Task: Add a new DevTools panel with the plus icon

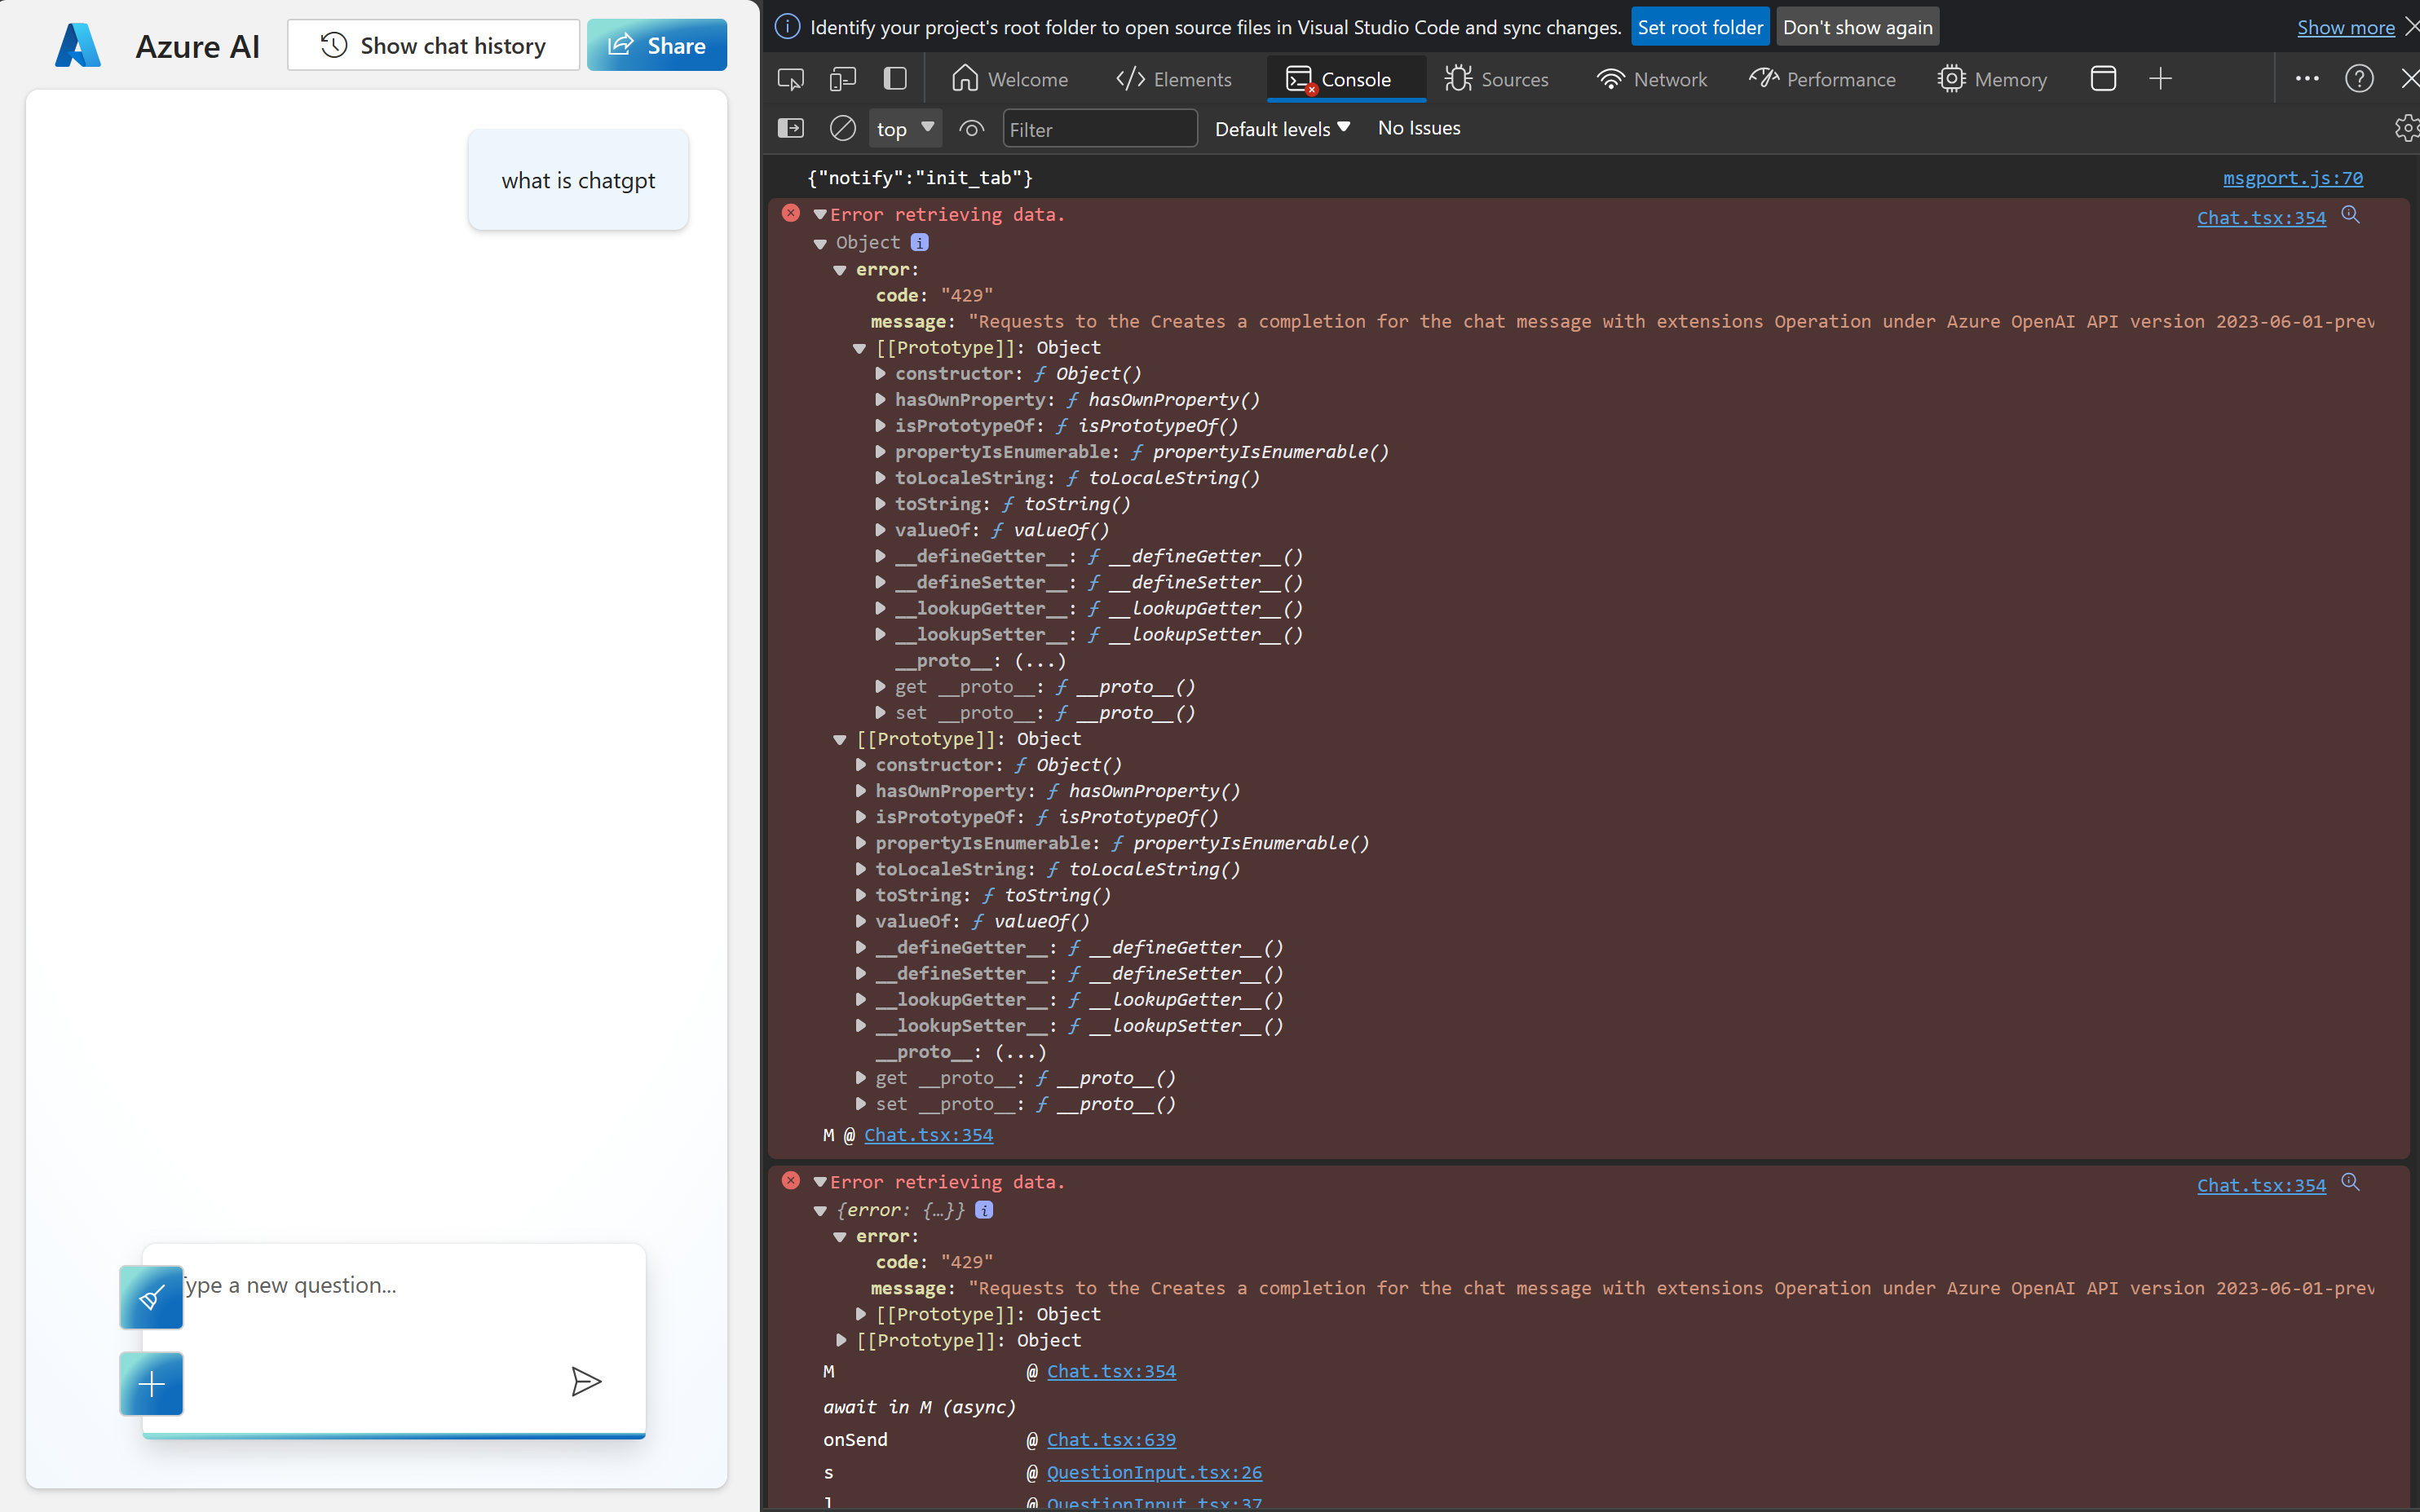Action: (2160, 78)
